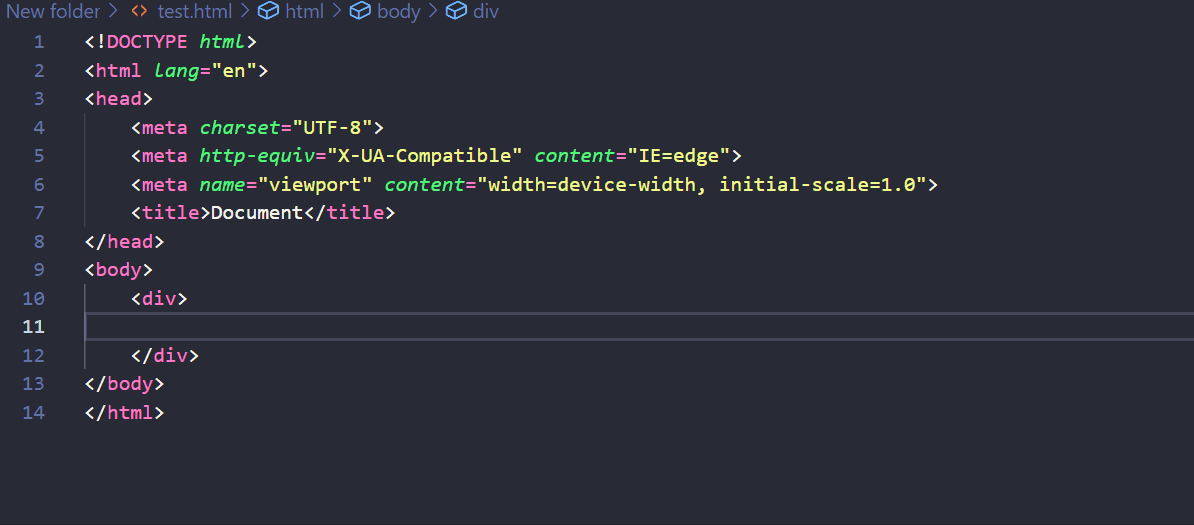Click the opening head tag on line 3
This screenshot has width=1194, height=525.
coord(119,99)
